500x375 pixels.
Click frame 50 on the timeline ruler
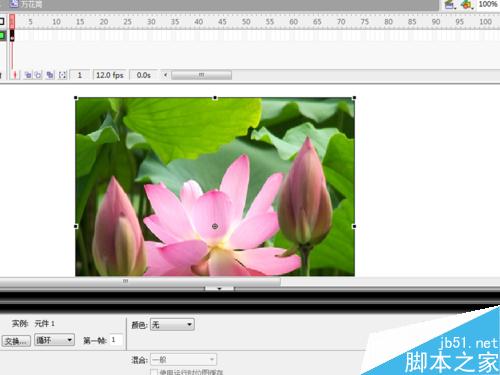pyautogui.click(x=246, y=22)
